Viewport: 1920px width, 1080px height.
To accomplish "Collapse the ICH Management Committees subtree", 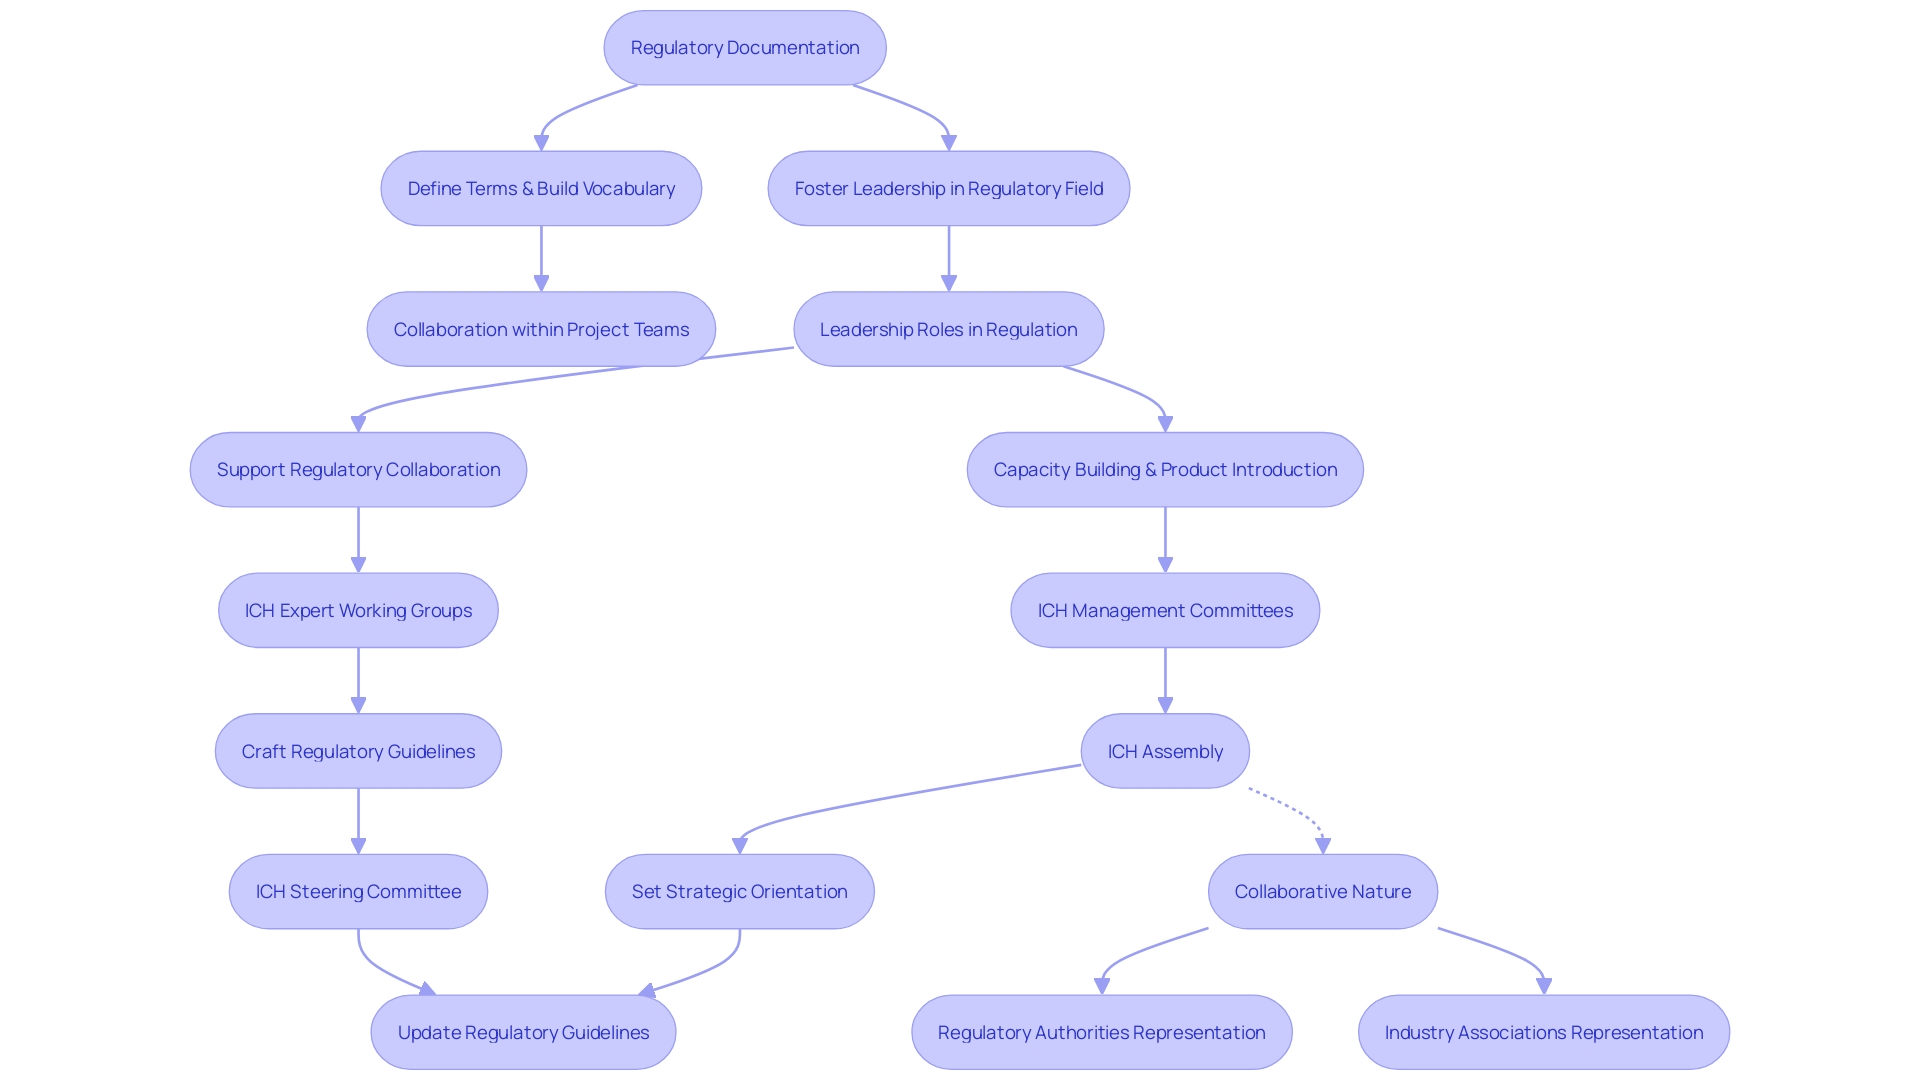I will [x=1160, y=609].
